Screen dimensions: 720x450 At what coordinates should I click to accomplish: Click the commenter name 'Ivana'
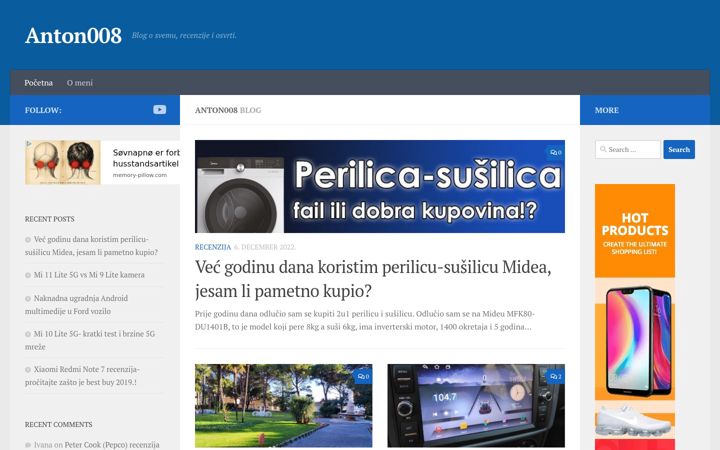click(x=43, y=445)
